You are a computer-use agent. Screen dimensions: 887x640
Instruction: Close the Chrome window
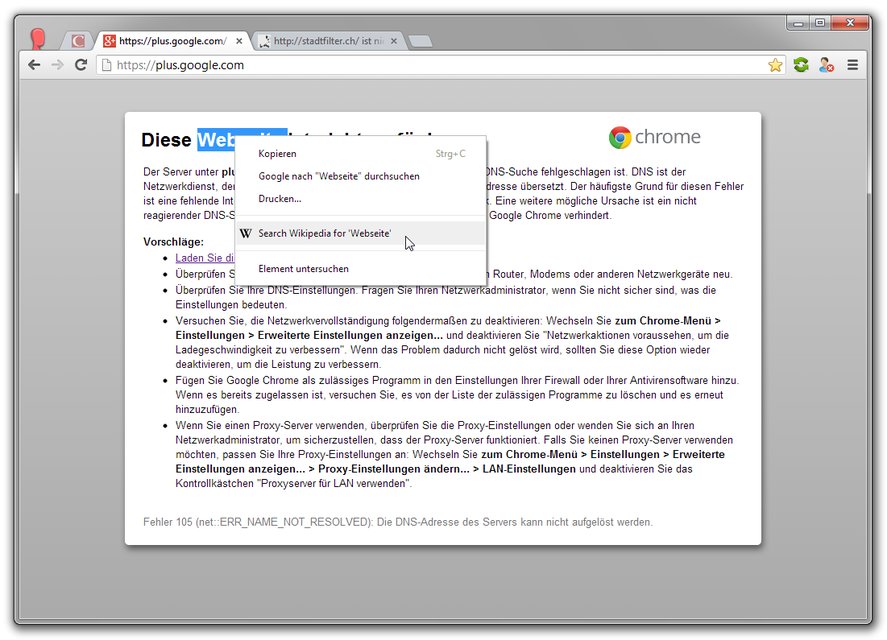point(850,23)
